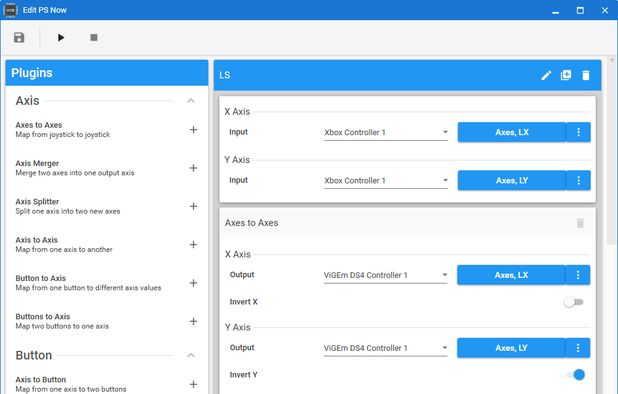The width and height of the screenshot is (618, 394).
Task: Open Y Axis output ViGEm device dropdown
Action: [x=385, y=348]
